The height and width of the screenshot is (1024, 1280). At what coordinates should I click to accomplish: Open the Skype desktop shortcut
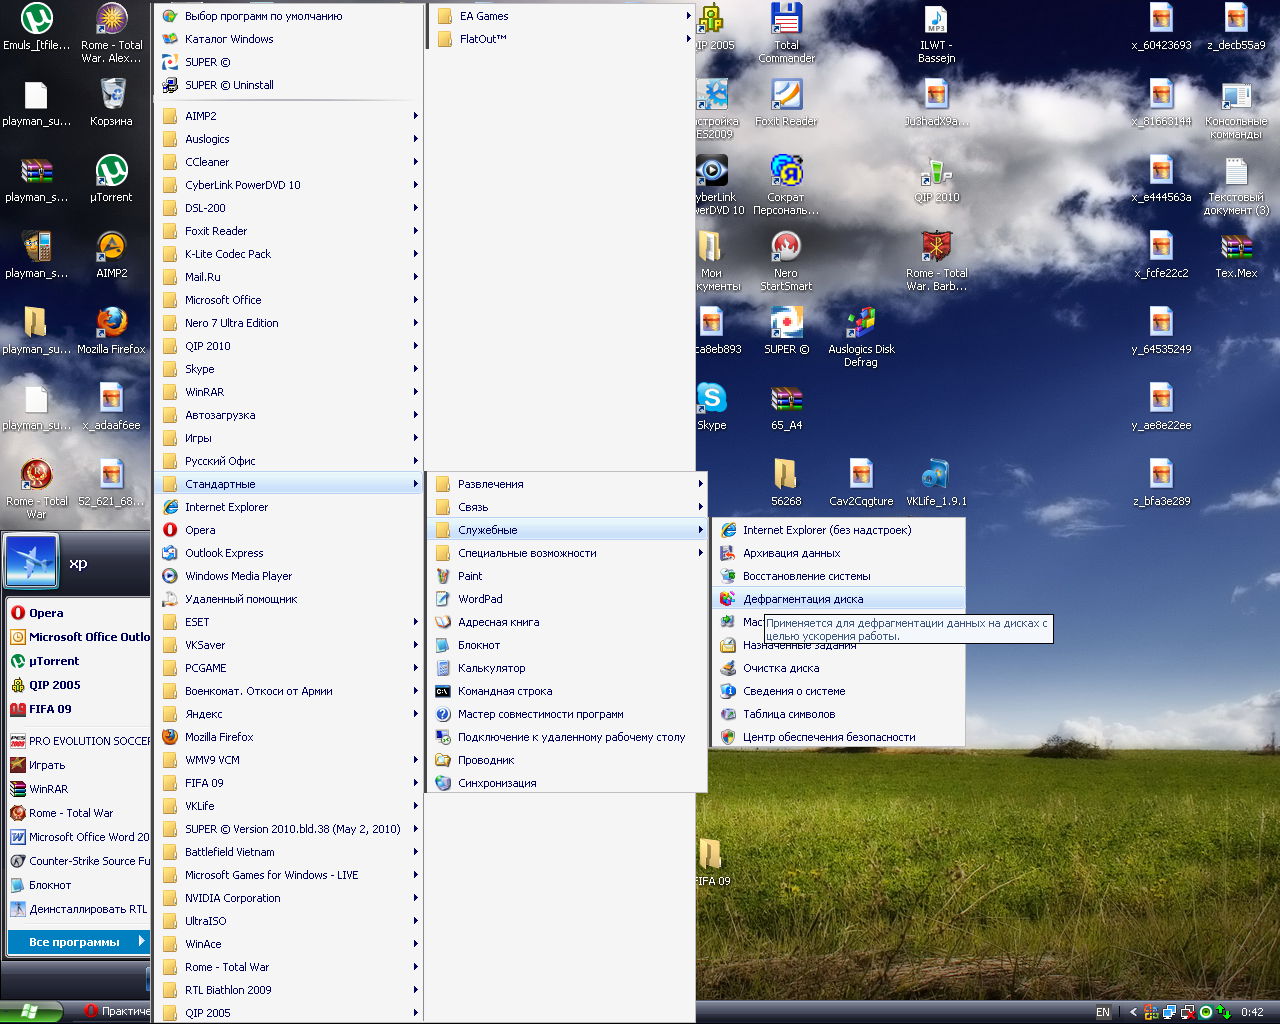click(712, 406)
